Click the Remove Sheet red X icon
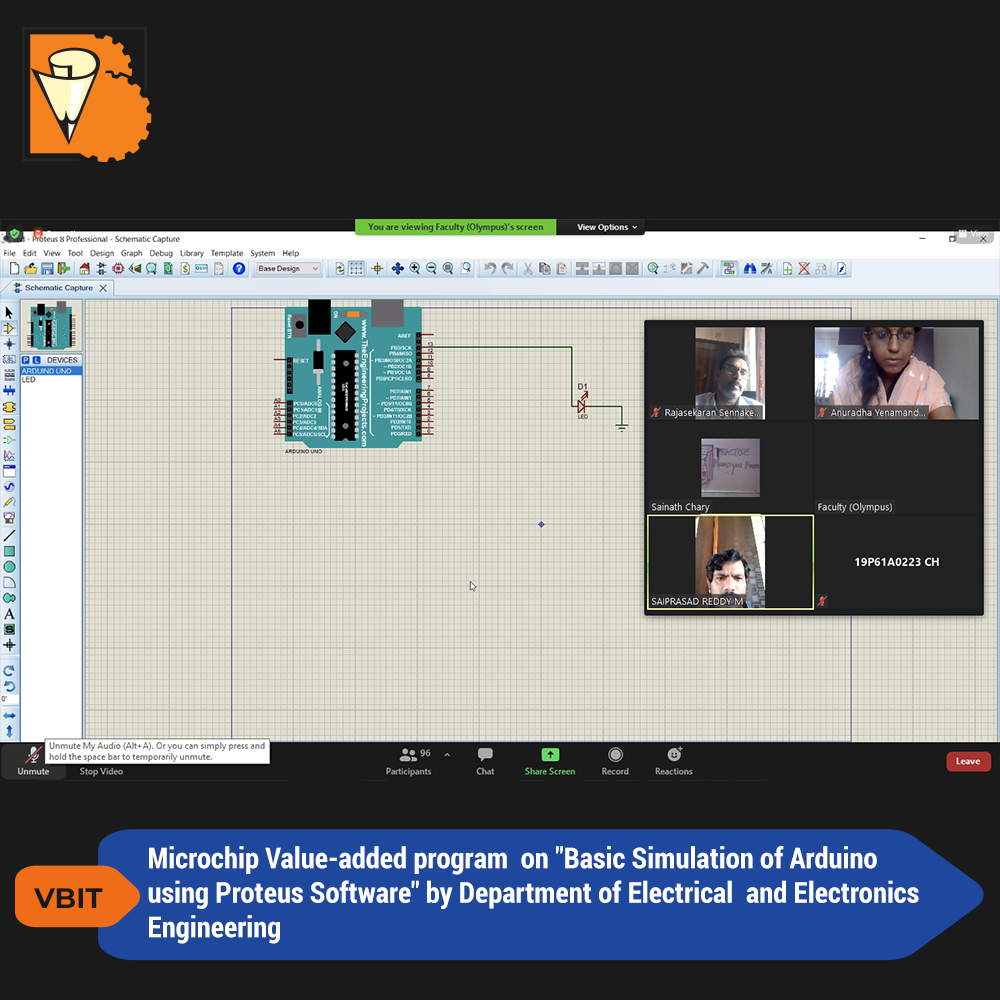Viewport: 1000px width, 1000px height. pos(804,268)
